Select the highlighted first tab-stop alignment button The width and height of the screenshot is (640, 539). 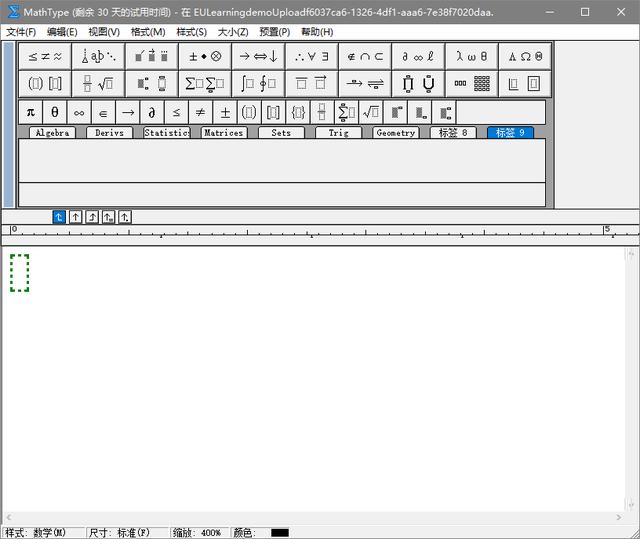(59, 217)
